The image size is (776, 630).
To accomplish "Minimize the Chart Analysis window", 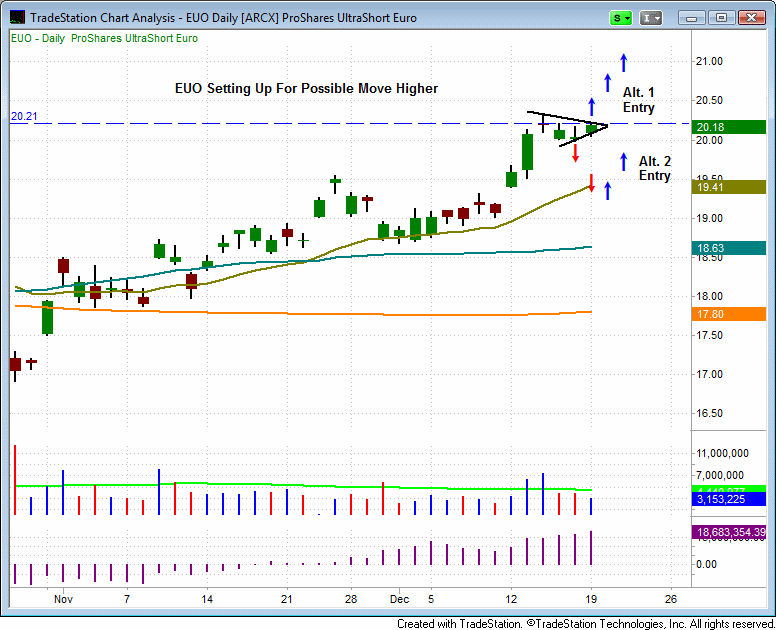I will [692, 18].
